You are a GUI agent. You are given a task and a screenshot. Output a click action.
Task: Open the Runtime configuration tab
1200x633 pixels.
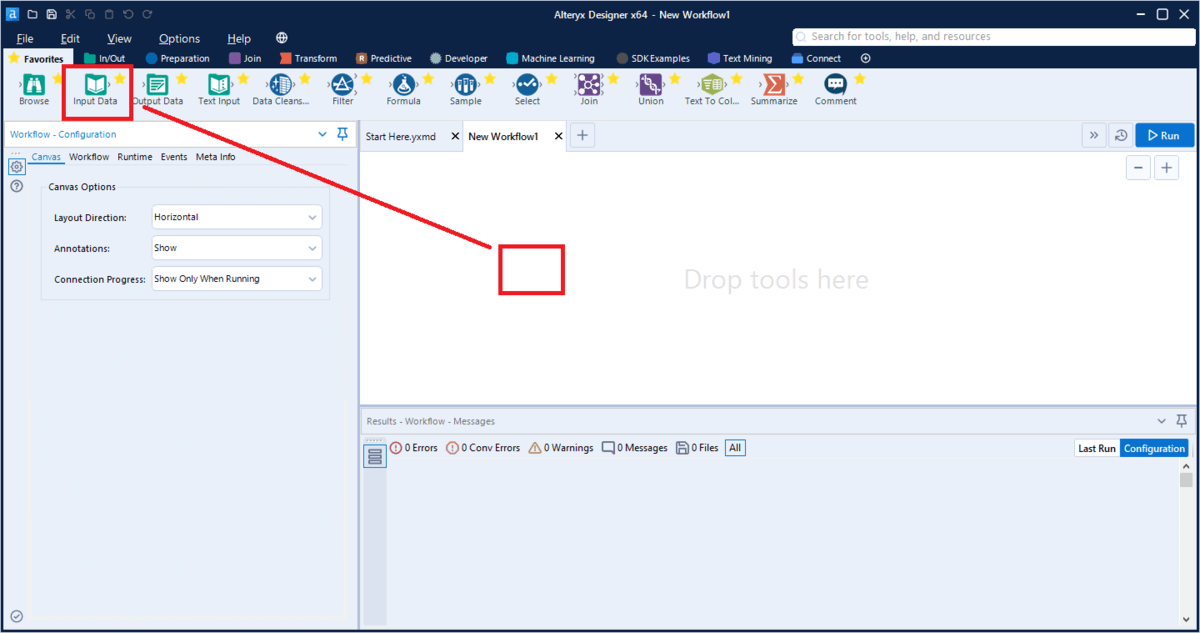point(135,157)
